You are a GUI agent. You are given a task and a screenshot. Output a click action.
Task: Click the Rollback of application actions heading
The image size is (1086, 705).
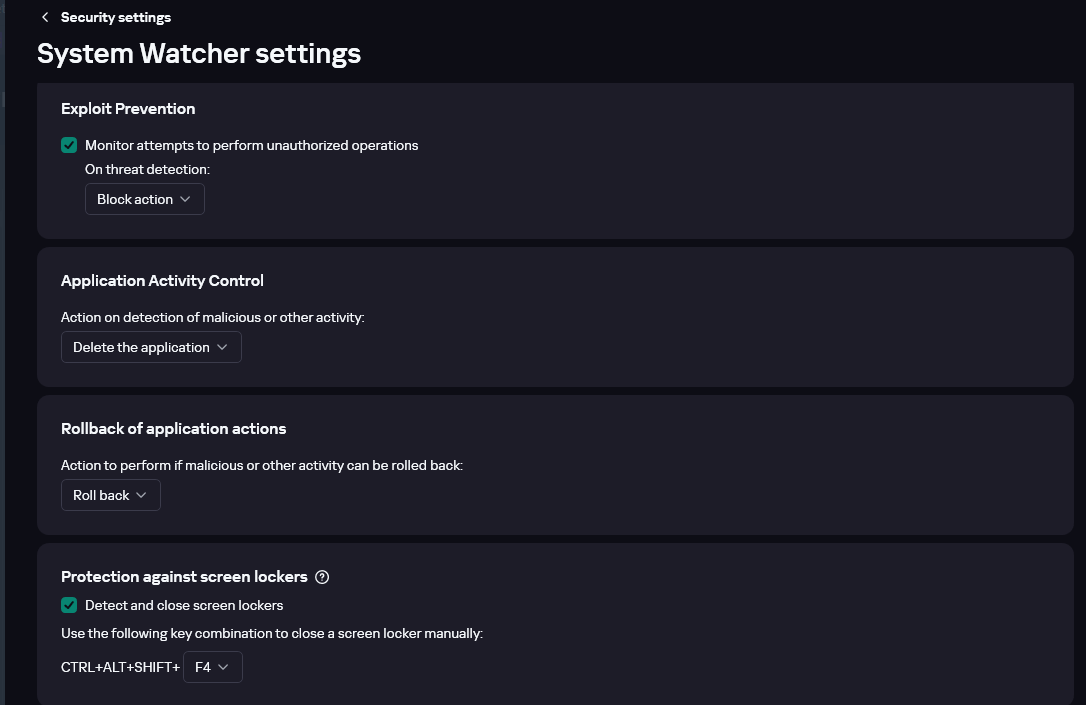pyautogui.click(x=173, y=429)
